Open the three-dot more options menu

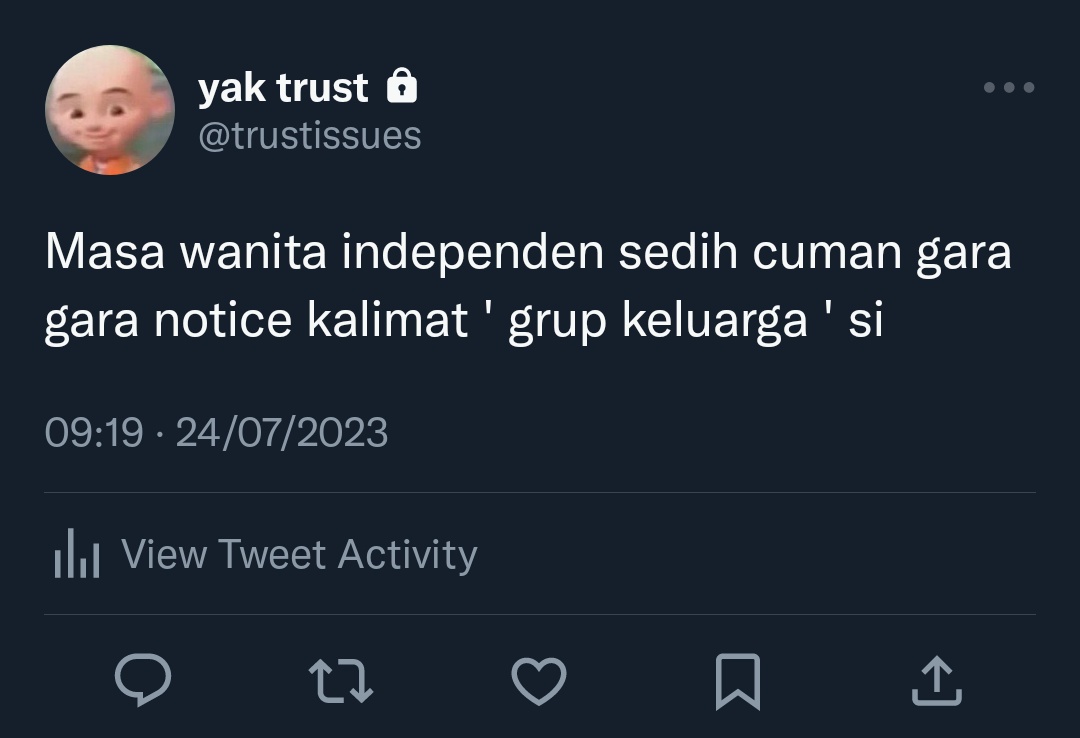[1009, 87]
